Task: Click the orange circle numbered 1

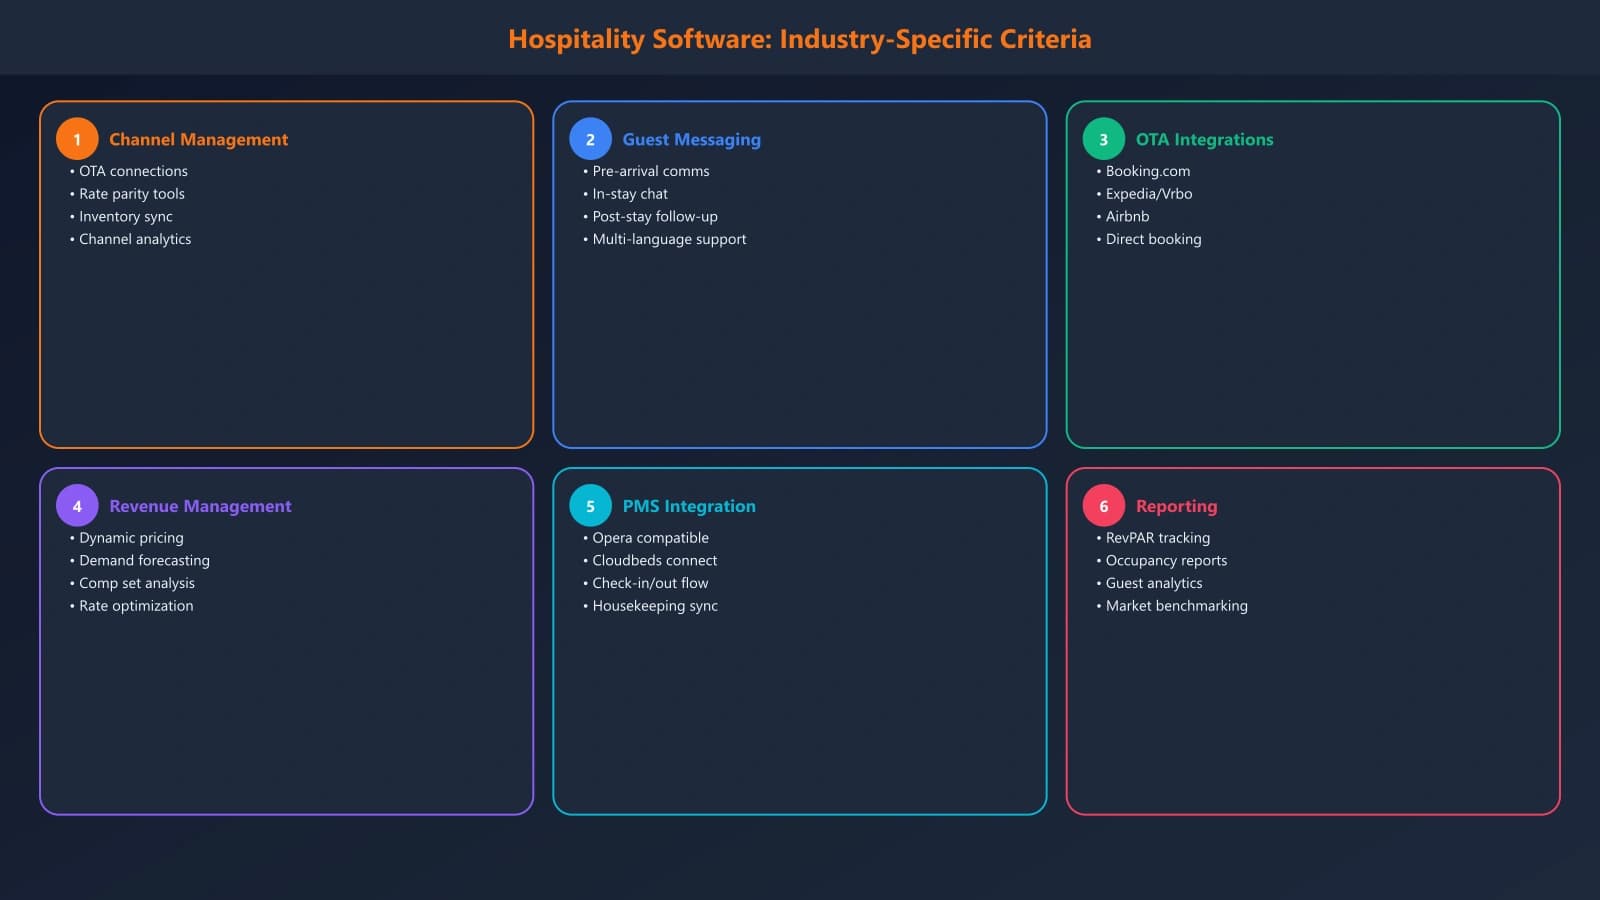Action: (x=76, y=139)
